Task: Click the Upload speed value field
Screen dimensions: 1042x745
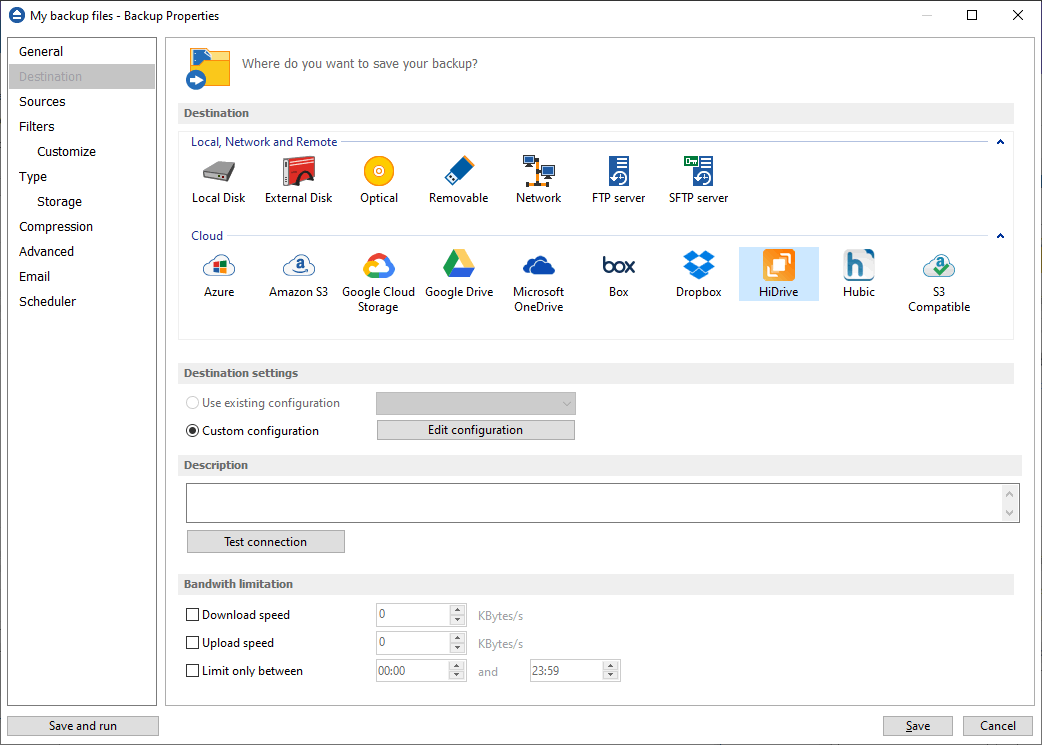Action: [x=413, y=643]
